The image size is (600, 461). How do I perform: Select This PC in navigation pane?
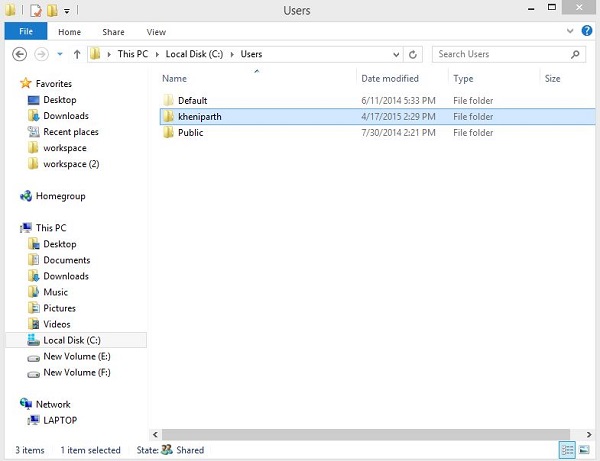pyautogui.click(x=51, y=228)
